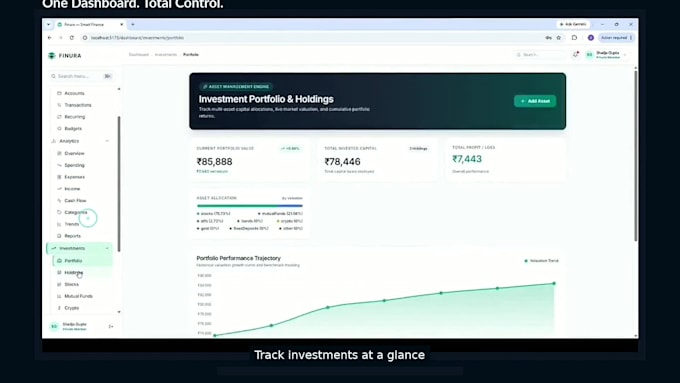Click the main page vertical scrollbar
The width and height of the screenshot is (680, 383).
pyautogui.click(x=636, y=156)
